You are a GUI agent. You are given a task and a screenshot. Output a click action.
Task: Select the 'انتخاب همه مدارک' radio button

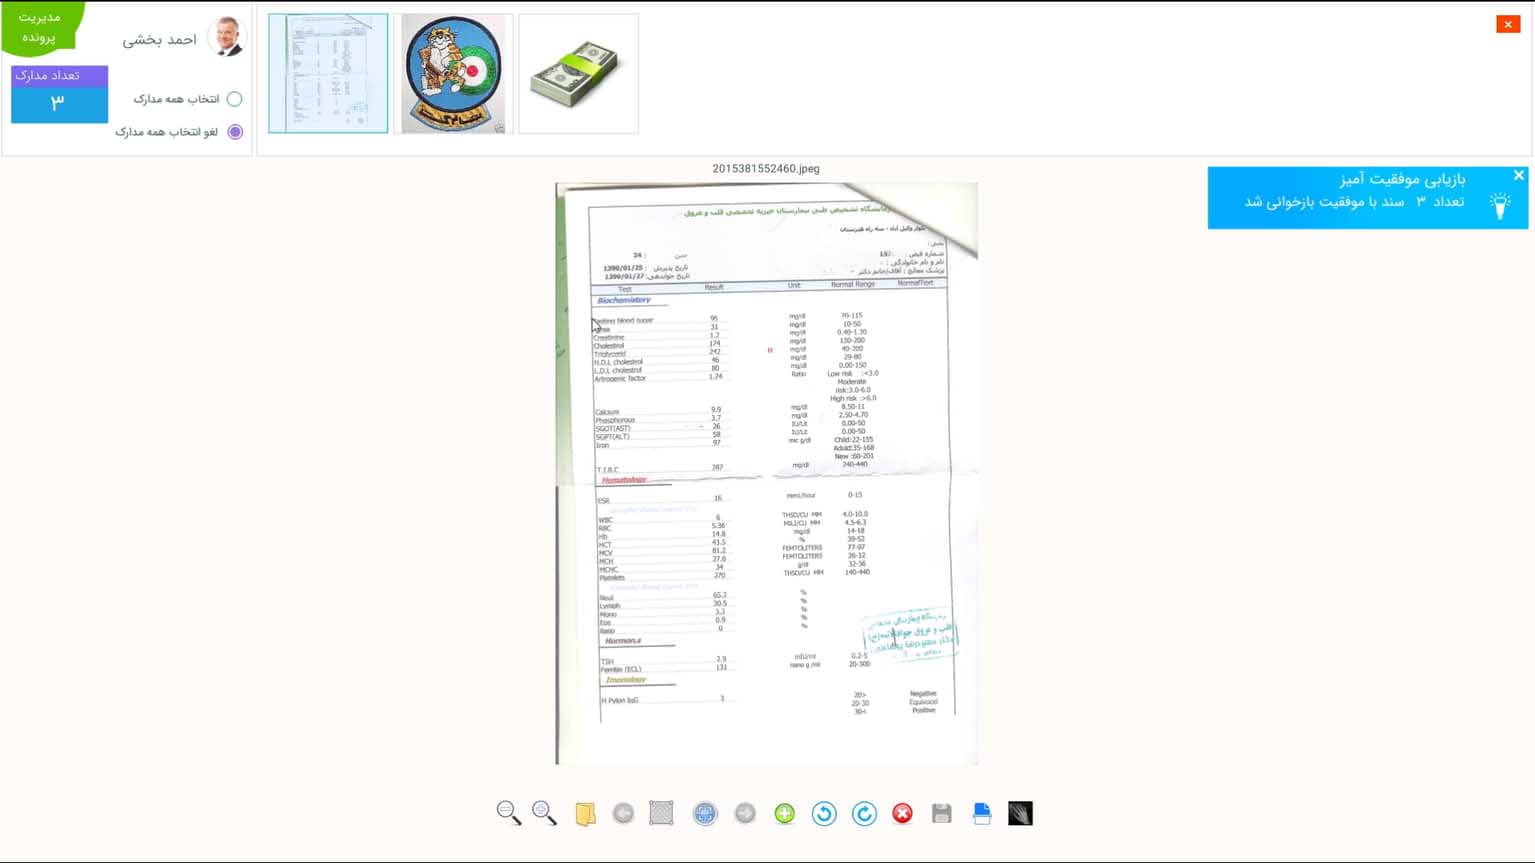[x=234, y=99]
